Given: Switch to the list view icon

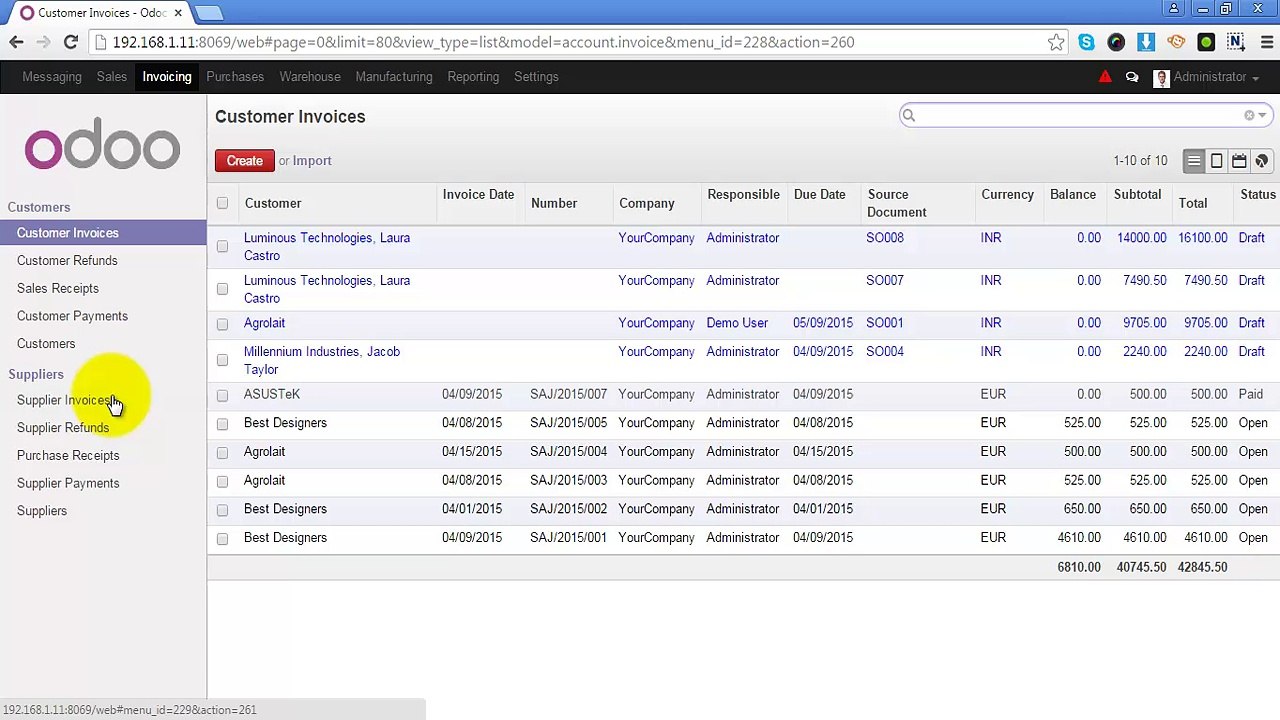Looking at the screenshot, I should tap(1194, 161).
